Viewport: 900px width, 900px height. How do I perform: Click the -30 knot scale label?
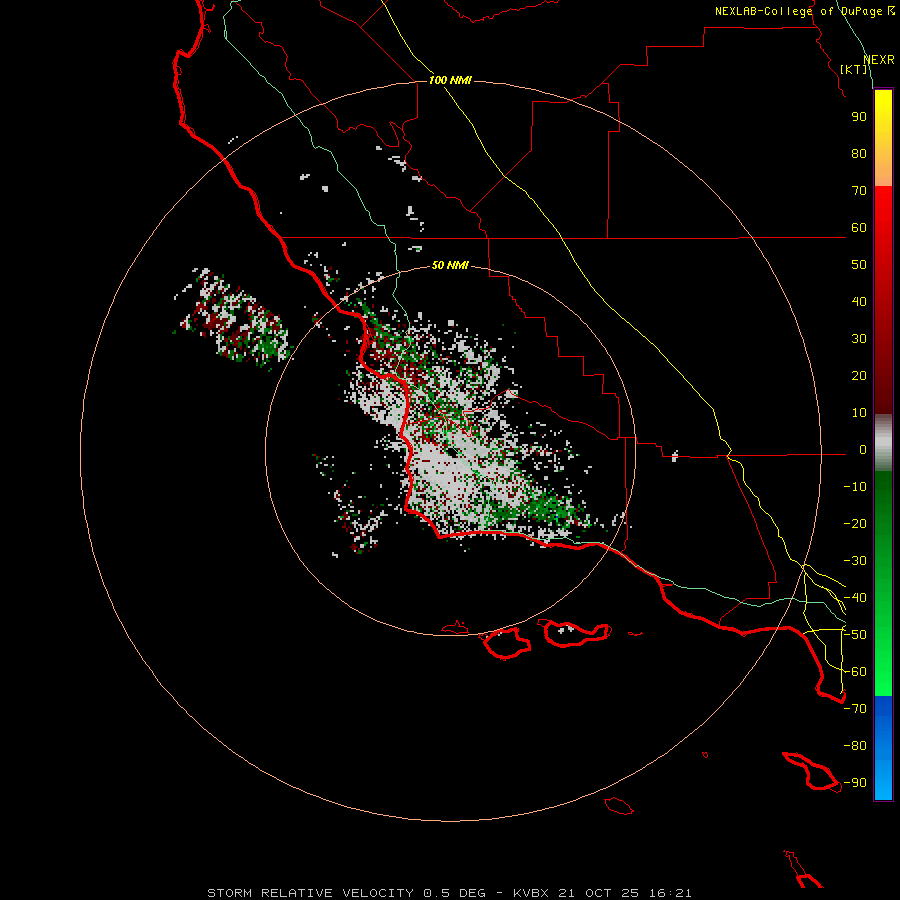(x=855, y=561)
